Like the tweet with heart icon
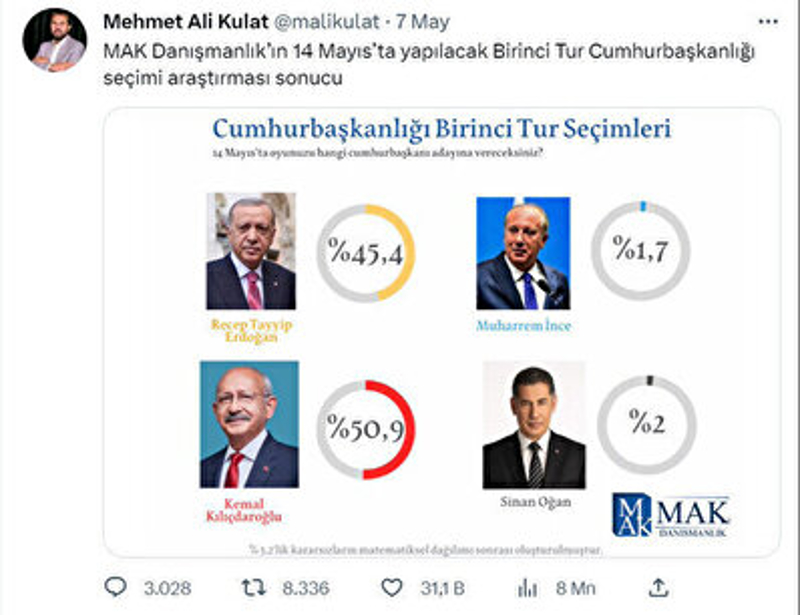The image size is (800, 615). 392,588
